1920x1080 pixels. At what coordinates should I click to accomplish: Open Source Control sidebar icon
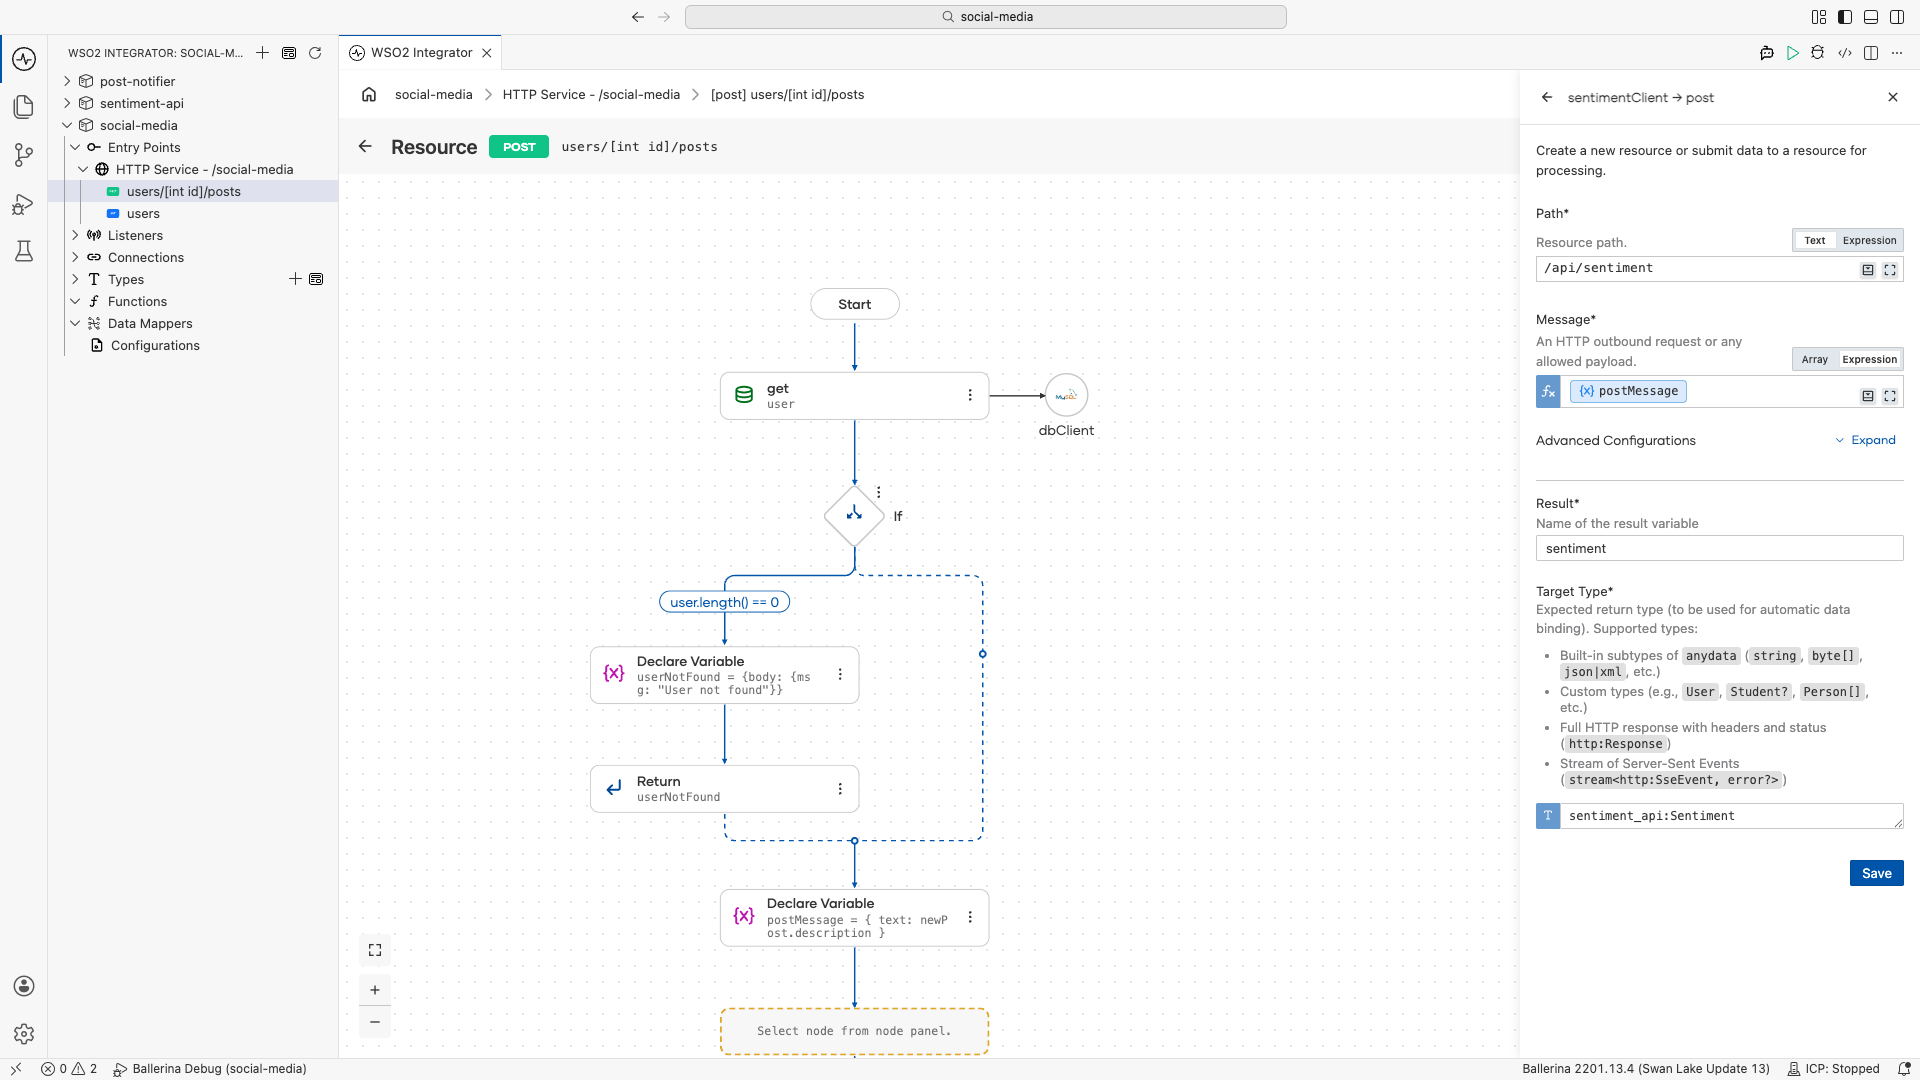pyautogui.click(x=24, y=155)
